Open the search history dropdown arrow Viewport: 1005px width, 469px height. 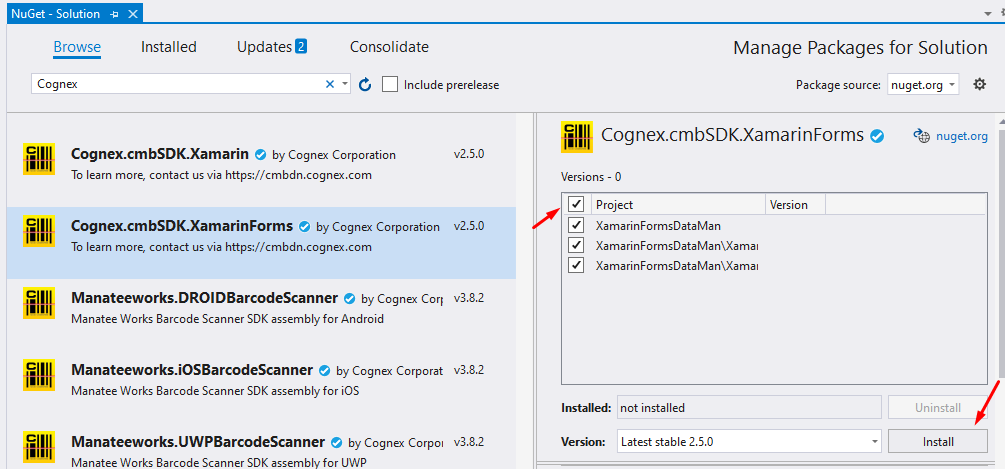345,85
